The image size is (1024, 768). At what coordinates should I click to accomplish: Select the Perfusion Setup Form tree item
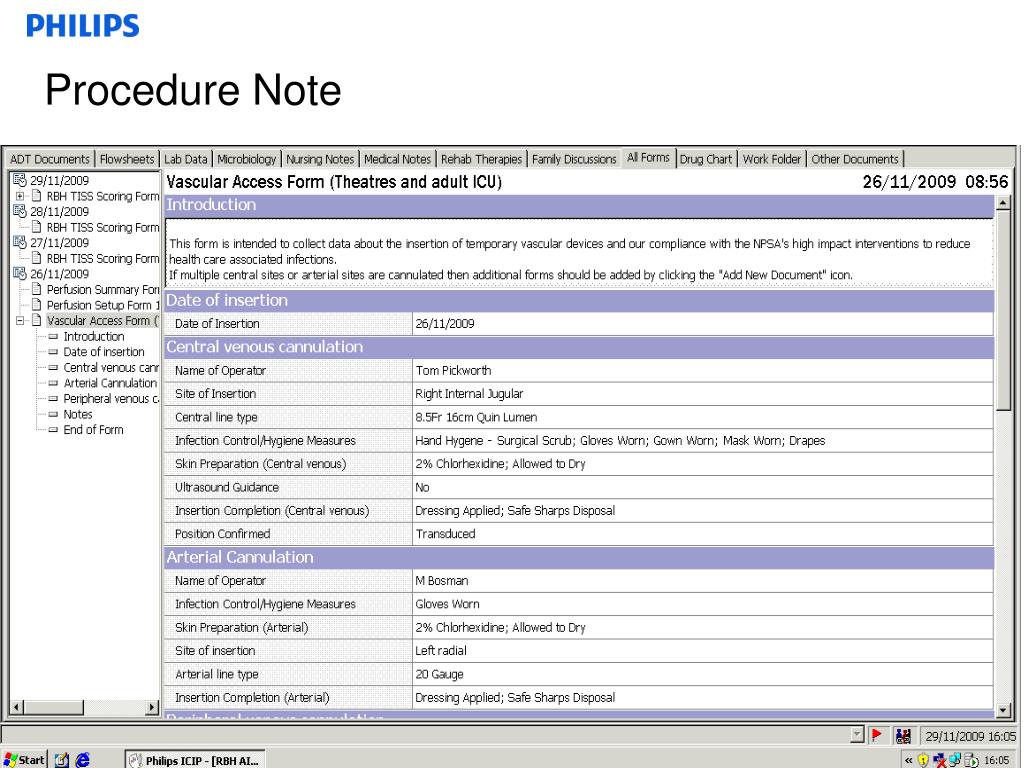103,305
